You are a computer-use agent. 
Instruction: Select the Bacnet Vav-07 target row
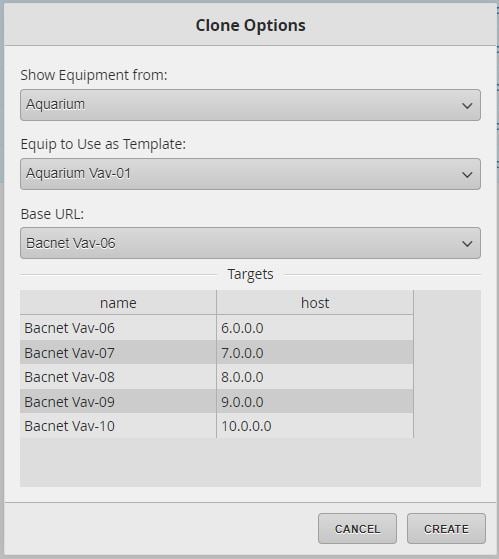click(x=217, y=353)
